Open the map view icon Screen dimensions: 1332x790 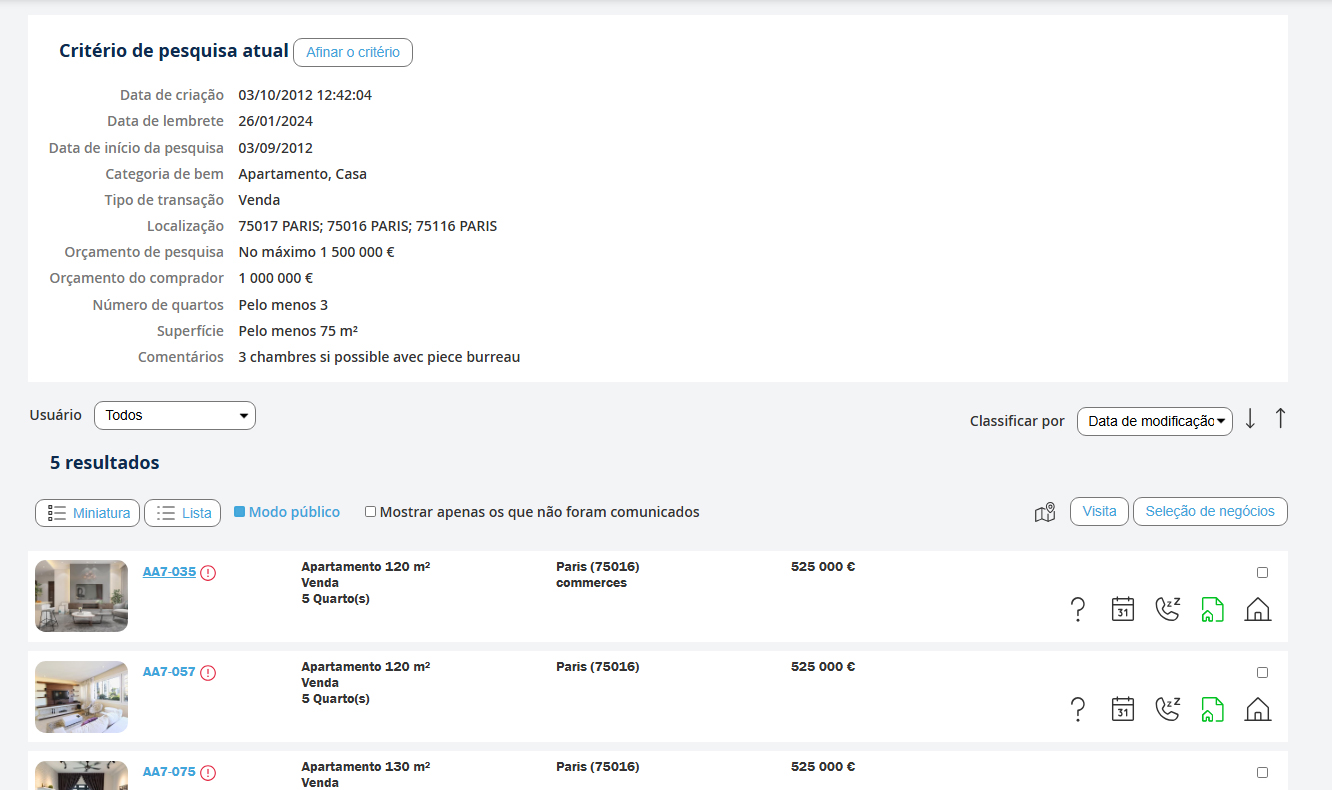pyautogui.click(x=1045, y=513)
